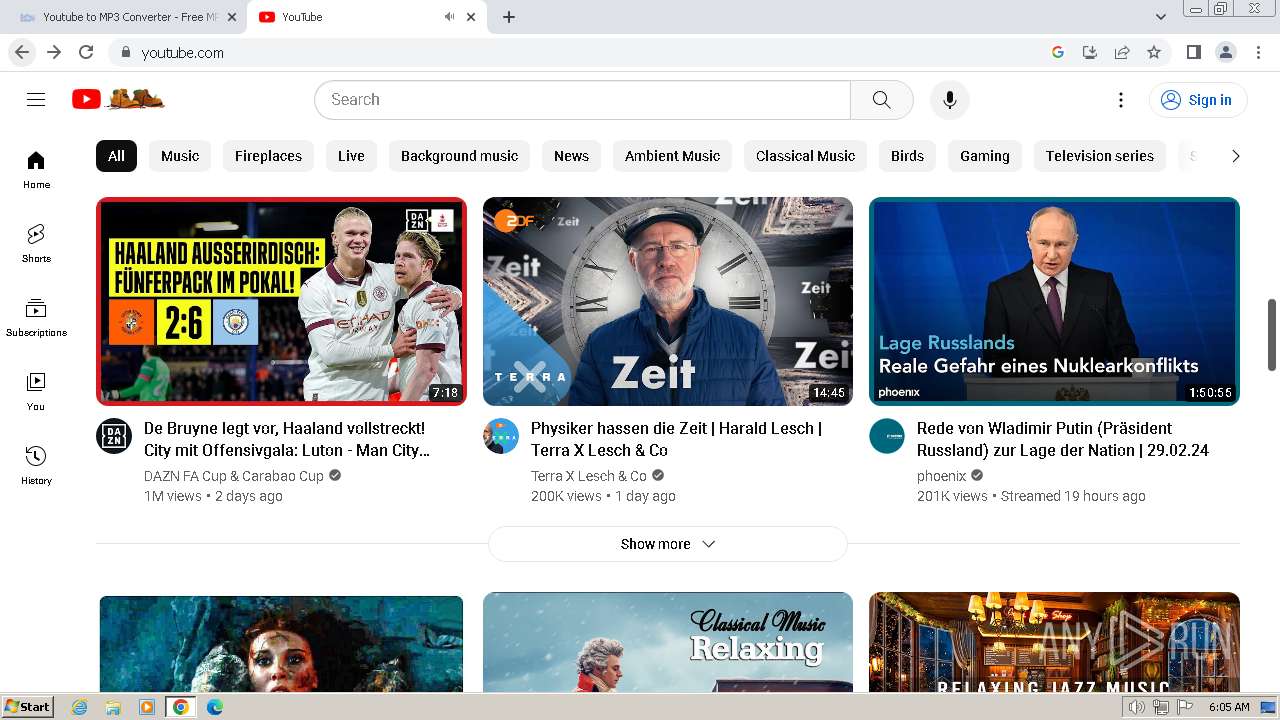Open History in sidebar
The height and width of the screenshot is (720, 1280).
(x=36, y=466)
